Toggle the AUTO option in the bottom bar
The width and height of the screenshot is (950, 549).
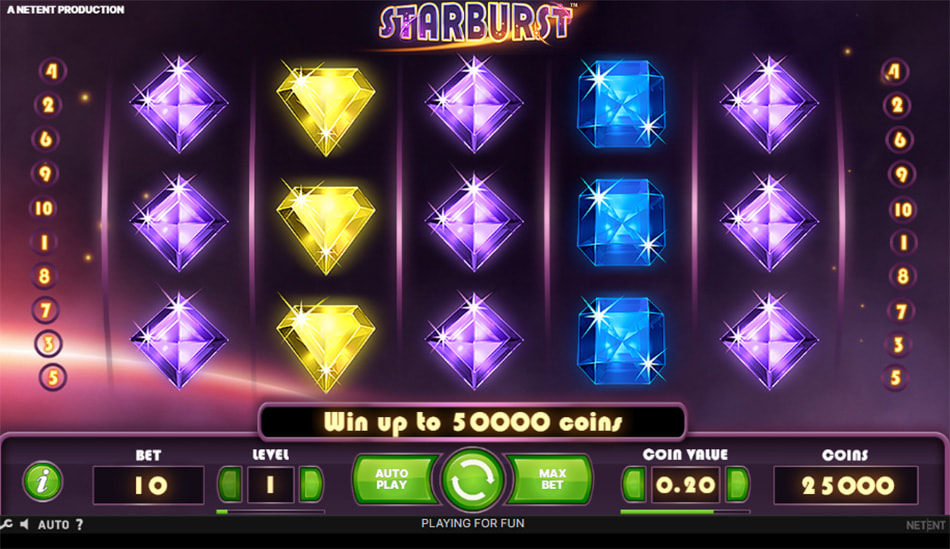coord(53,525)
